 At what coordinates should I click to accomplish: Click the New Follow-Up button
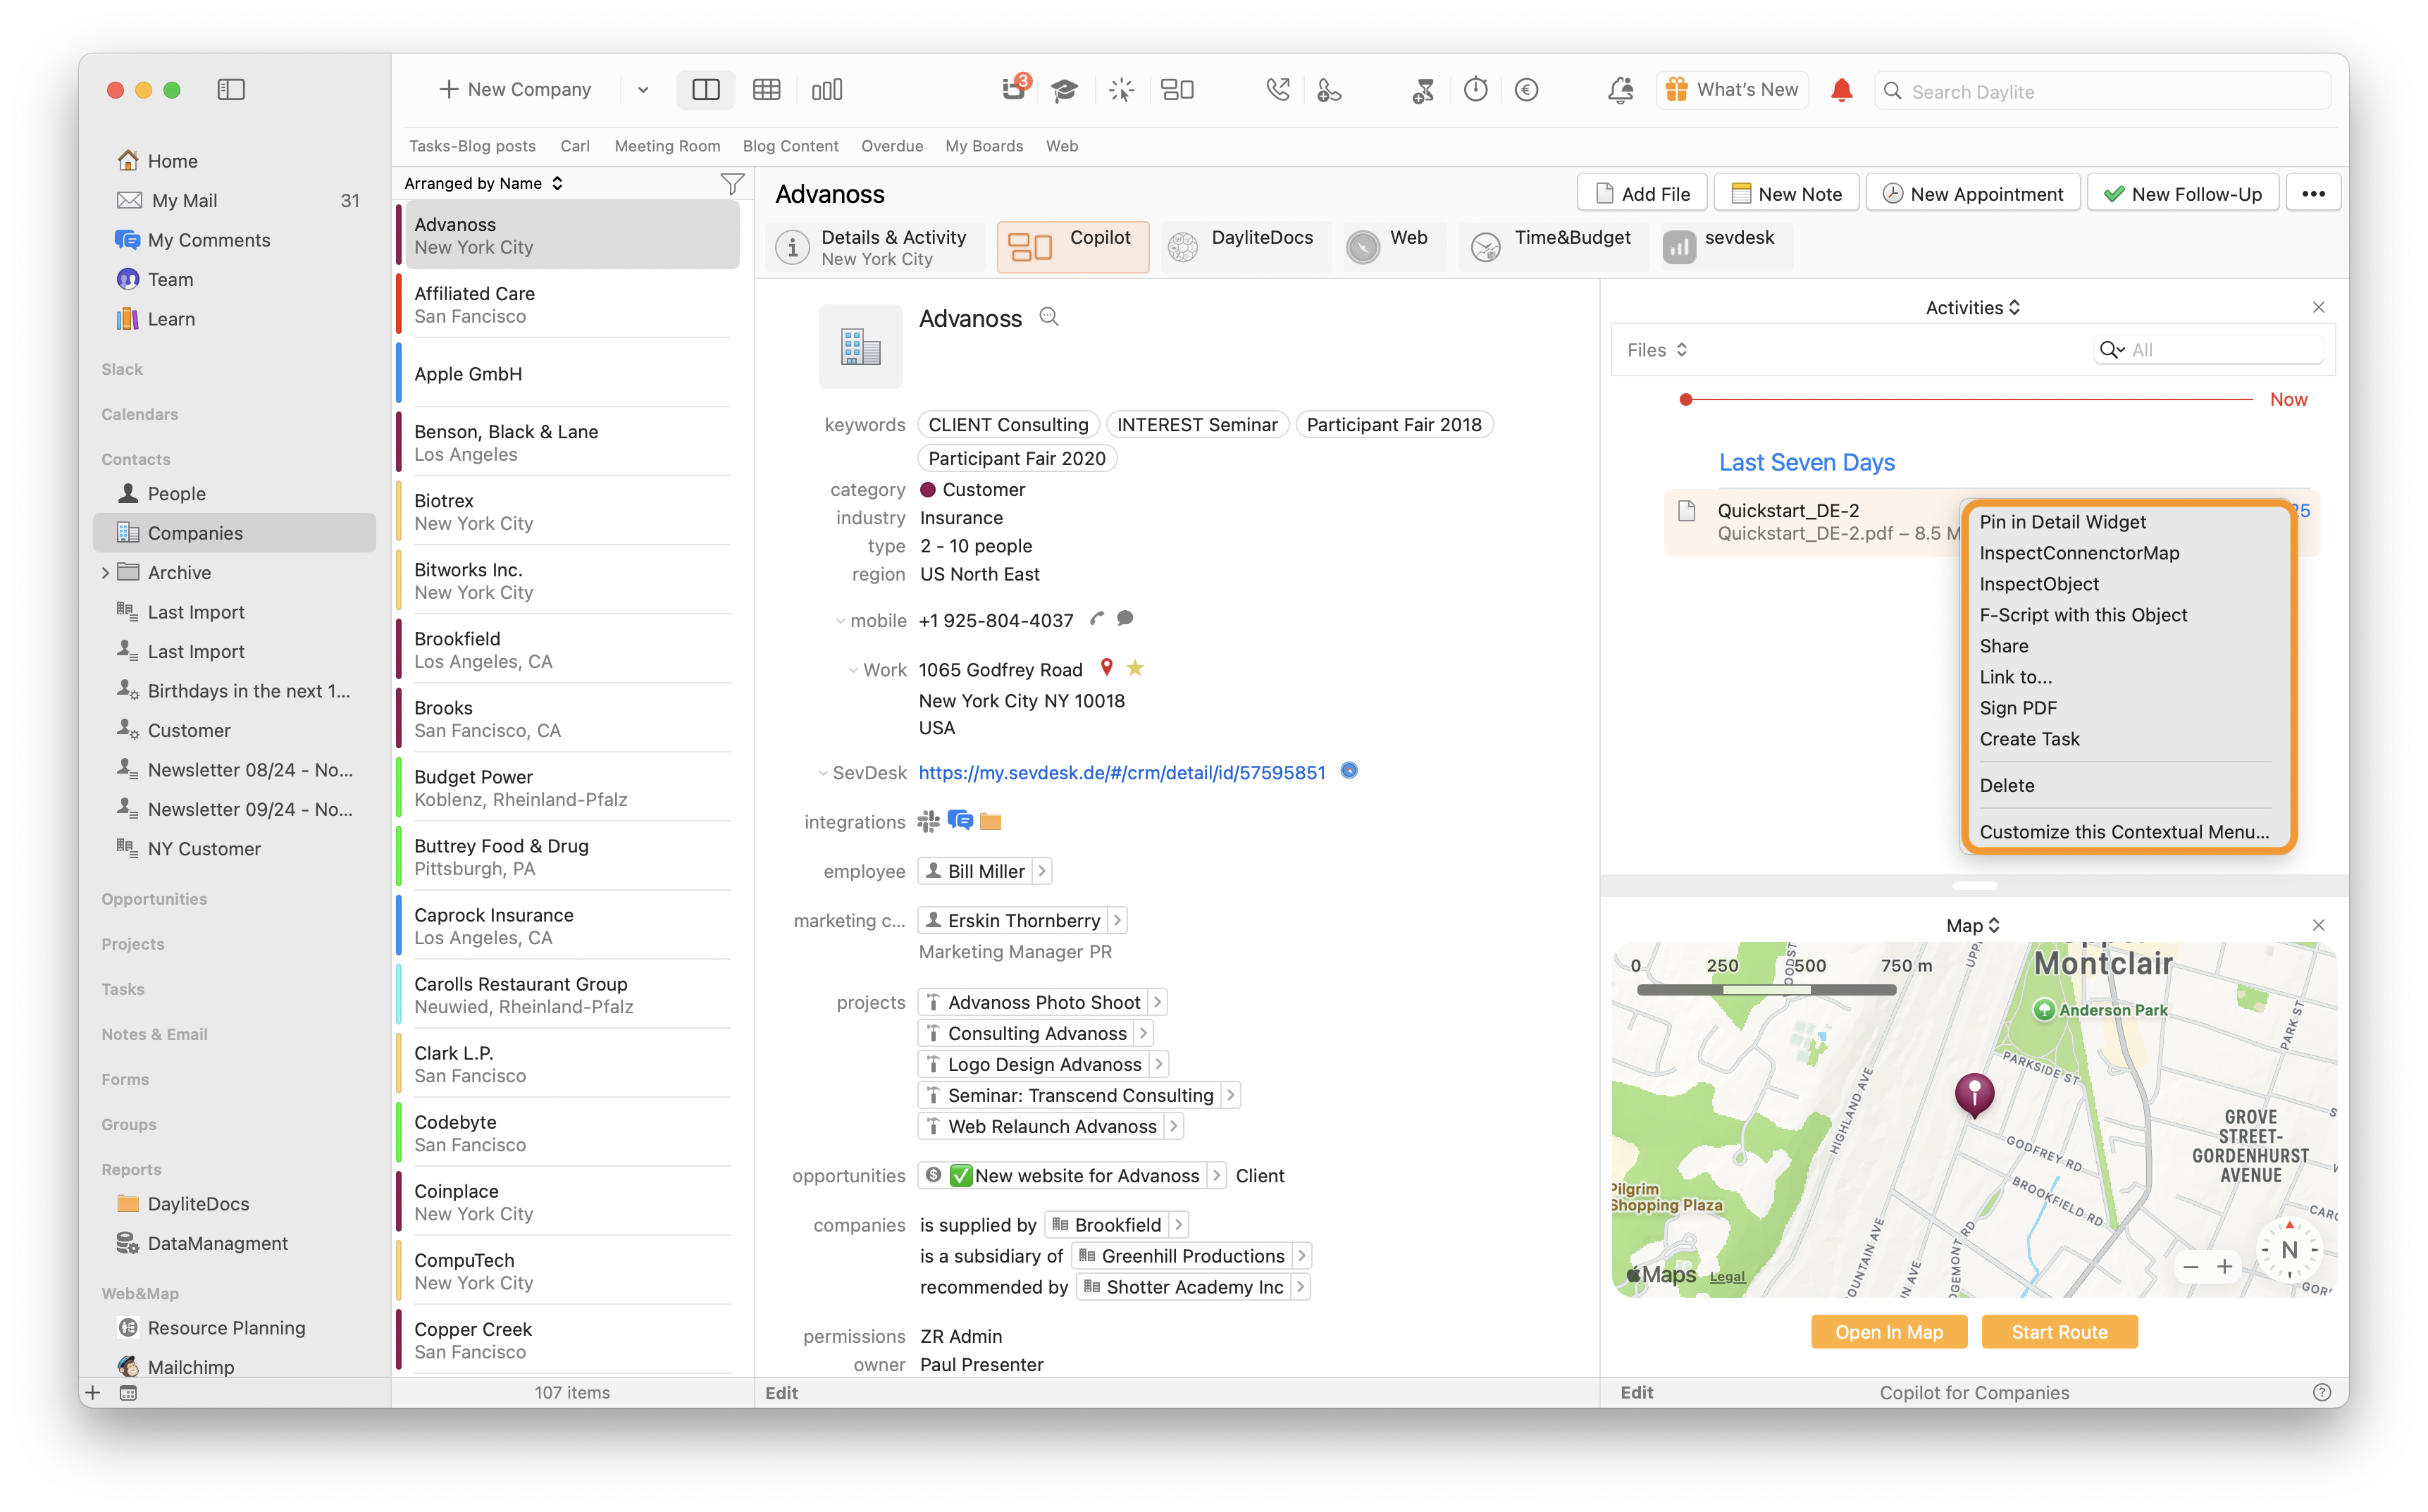[2183, 193]
